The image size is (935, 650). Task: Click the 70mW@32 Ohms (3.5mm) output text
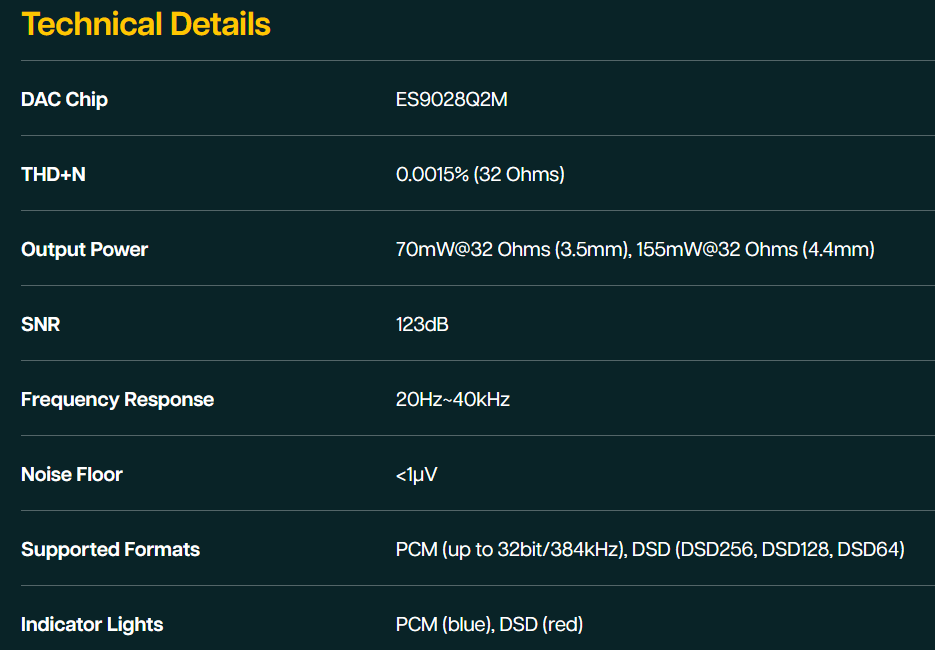point(513,249)
